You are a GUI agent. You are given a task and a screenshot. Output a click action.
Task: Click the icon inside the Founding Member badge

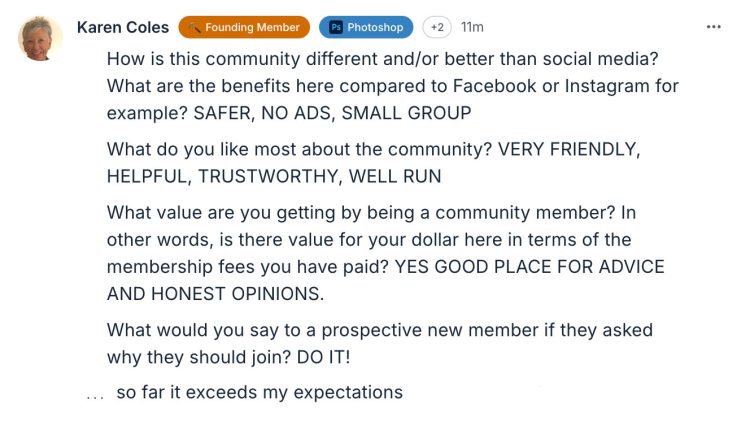click(x=194, y=27)
